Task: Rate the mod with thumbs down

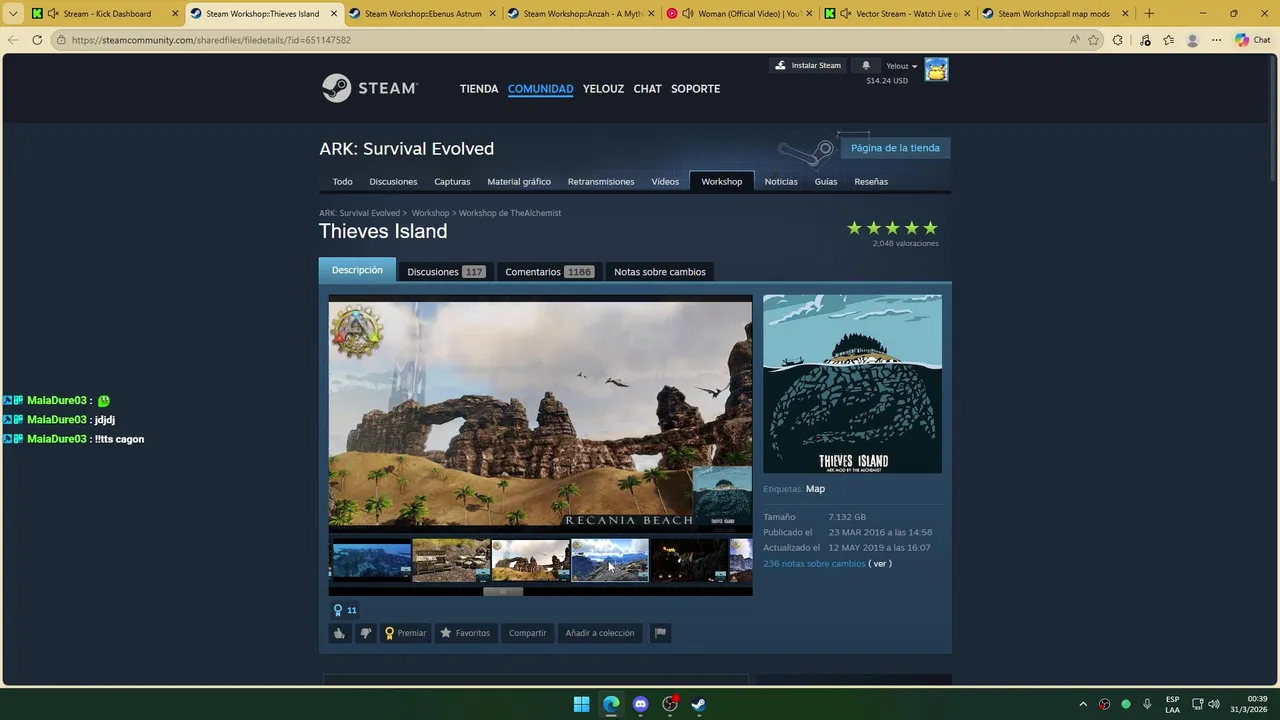Action: pyautogui.click(x=365, y=633)
